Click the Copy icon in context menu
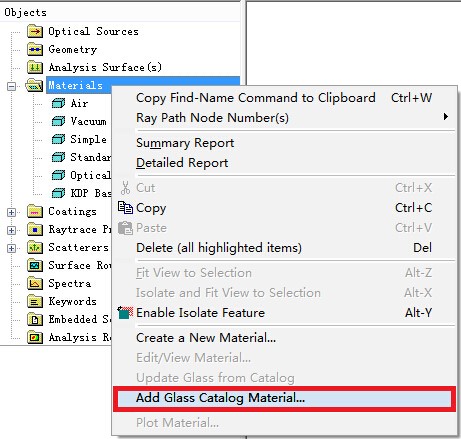461x439 pixels. (125, 208)
